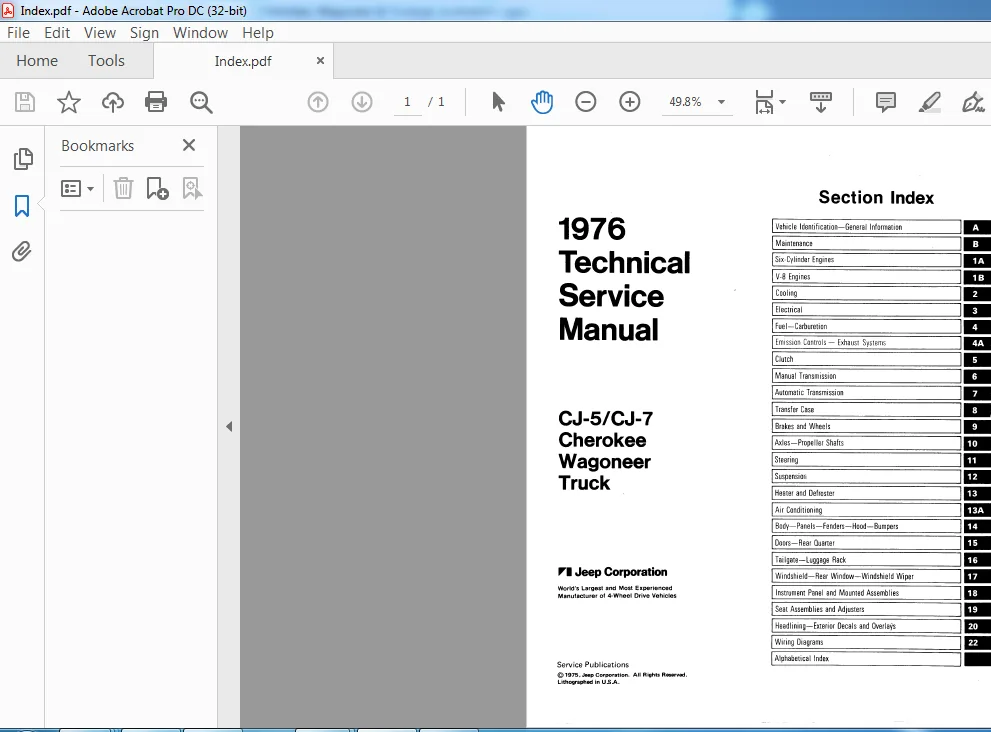This screenshot has height=732, width=991.
Task: Go to next page arrow
Action: (x=362, y=102)
